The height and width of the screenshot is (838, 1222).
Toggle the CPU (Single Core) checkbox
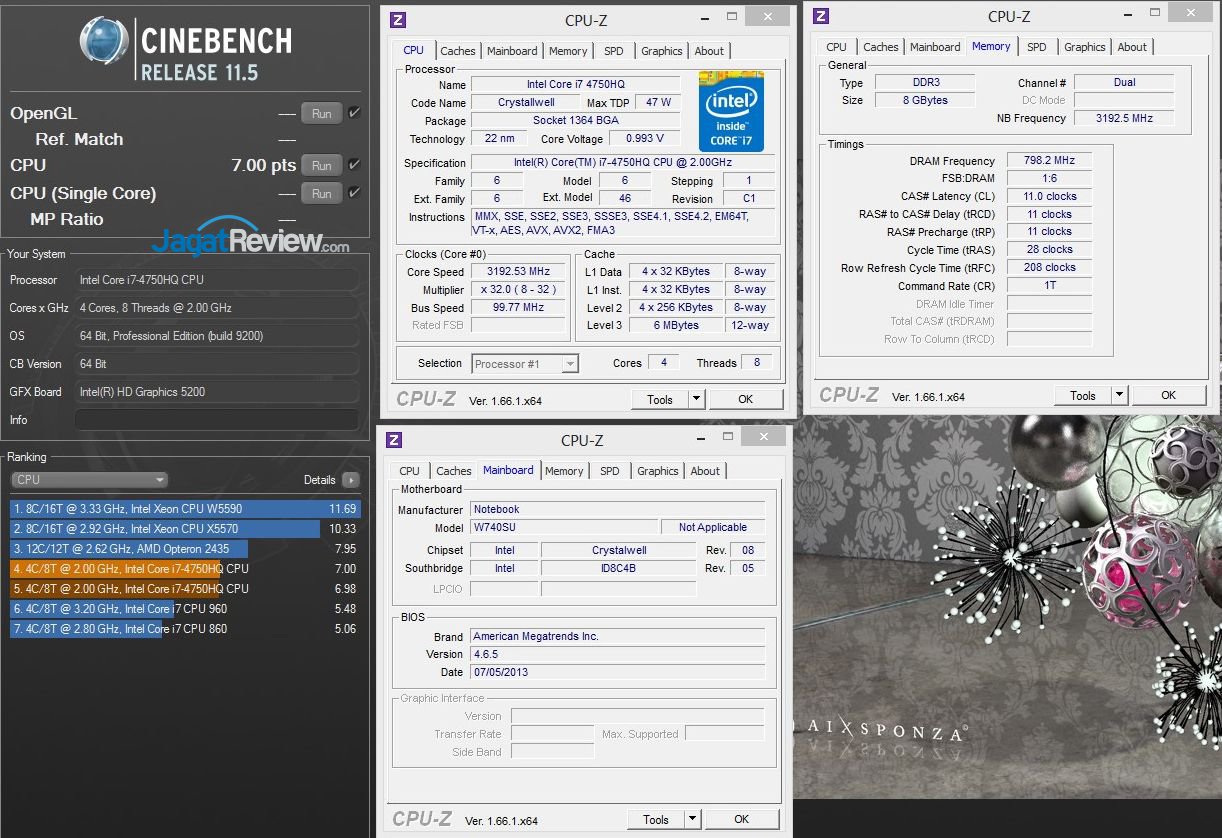pyautogui.click(x=354, y=193)
